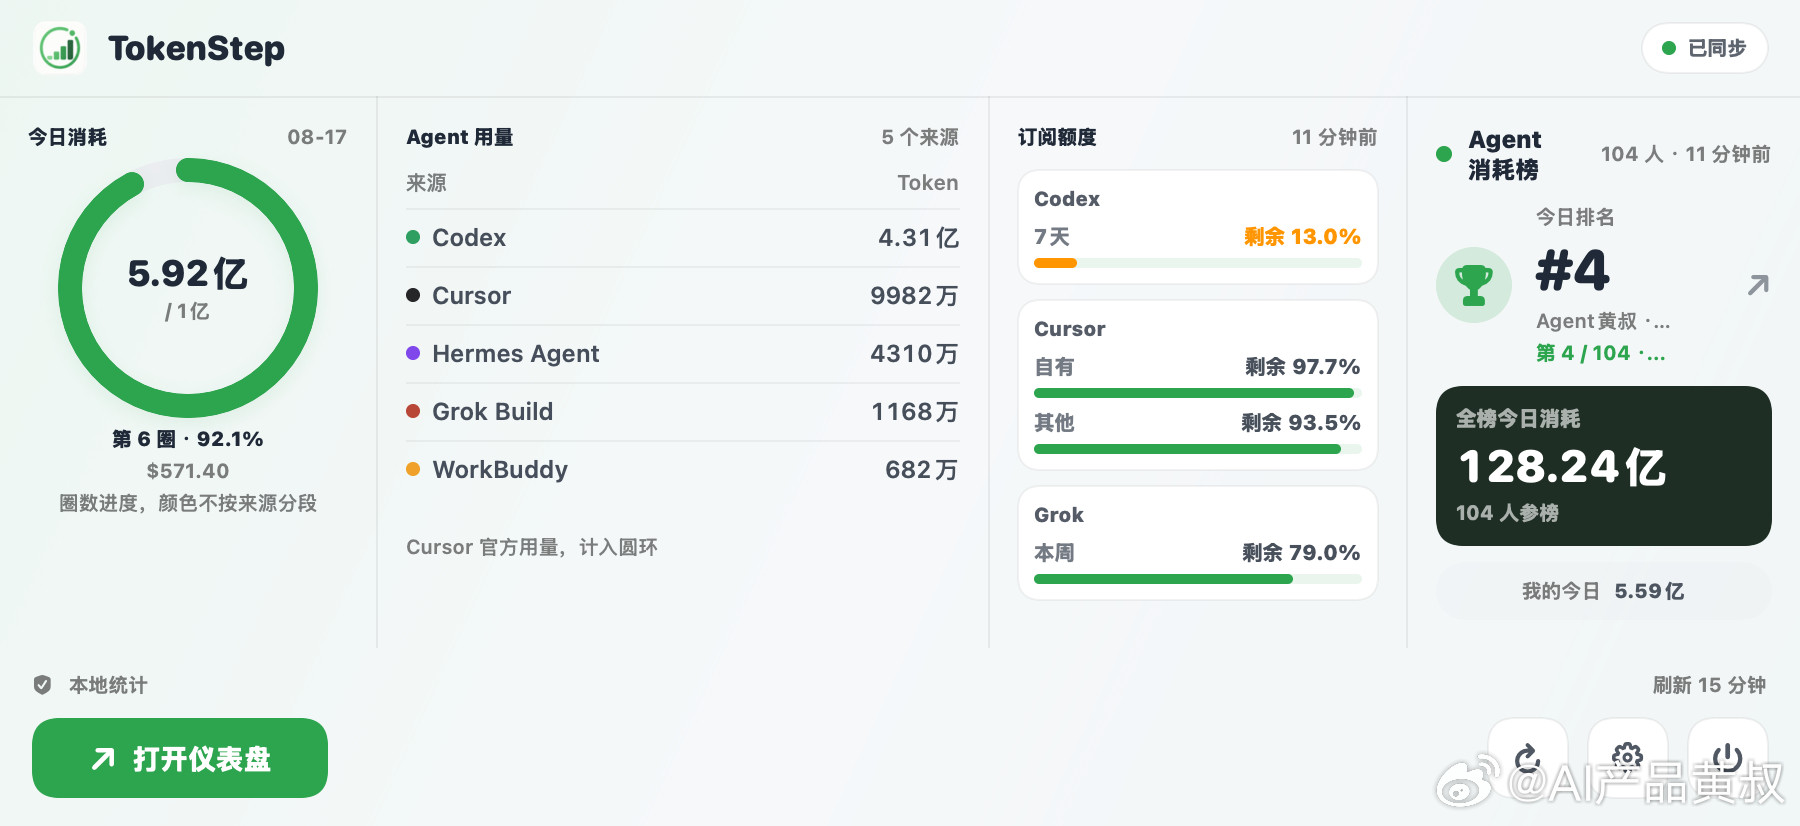The image size is (1800, 826).
Task: Click the Grok subscription quota card
Action: 1198,543
